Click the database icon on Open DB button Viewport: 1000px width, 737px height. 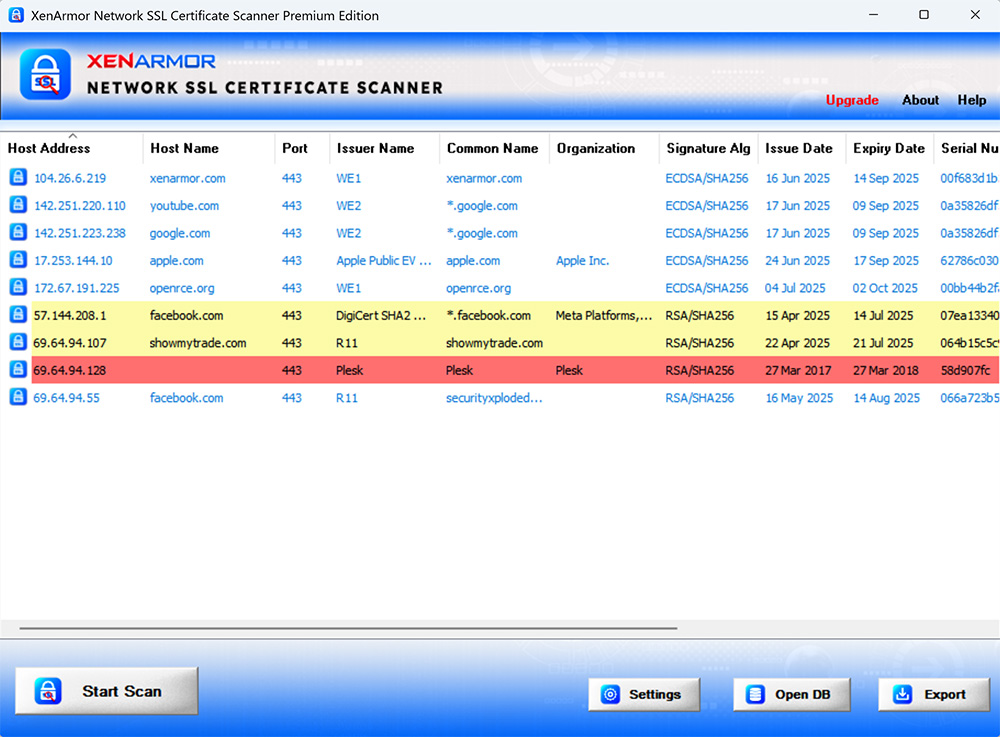click(755, 694)
